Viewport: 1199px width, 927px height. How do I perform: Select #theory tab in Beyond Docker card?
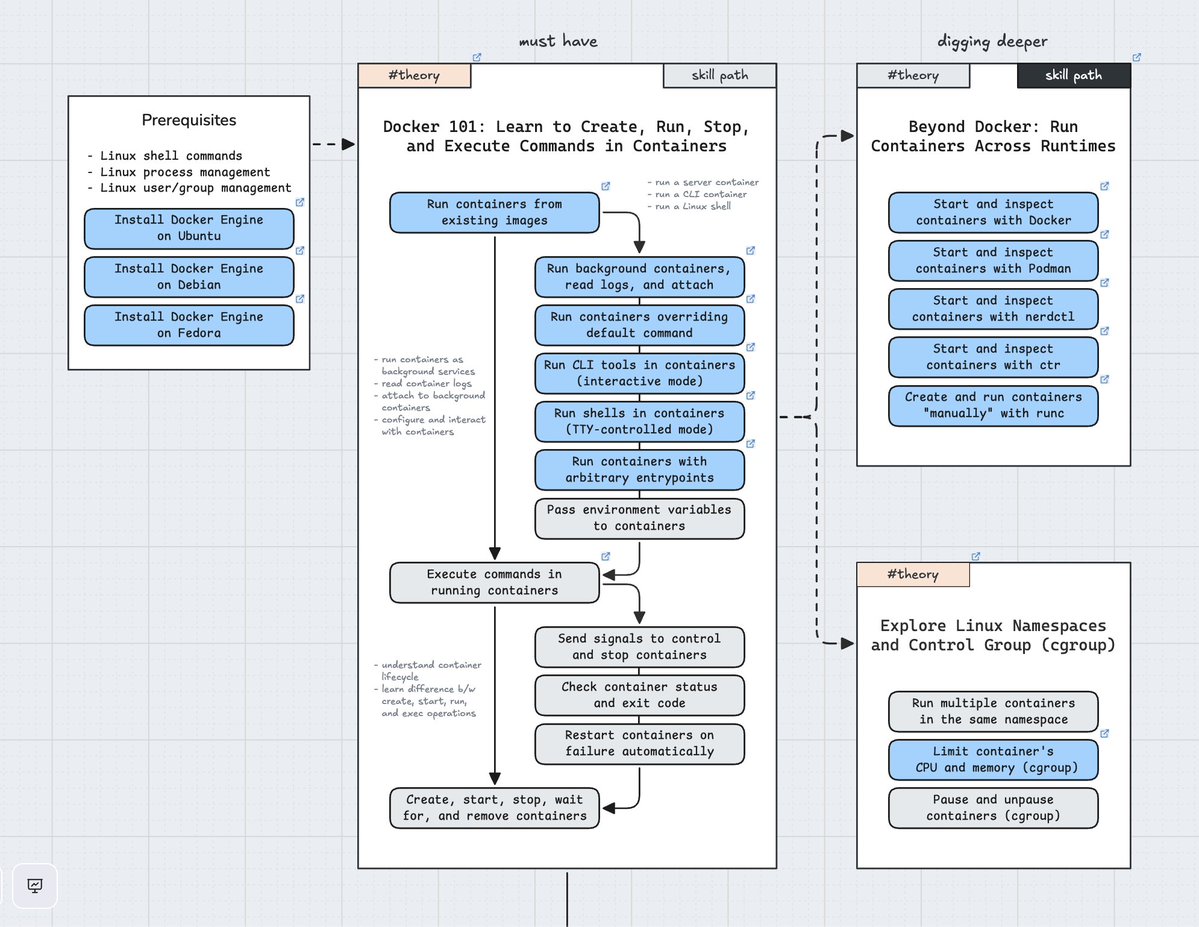(913, 75)
